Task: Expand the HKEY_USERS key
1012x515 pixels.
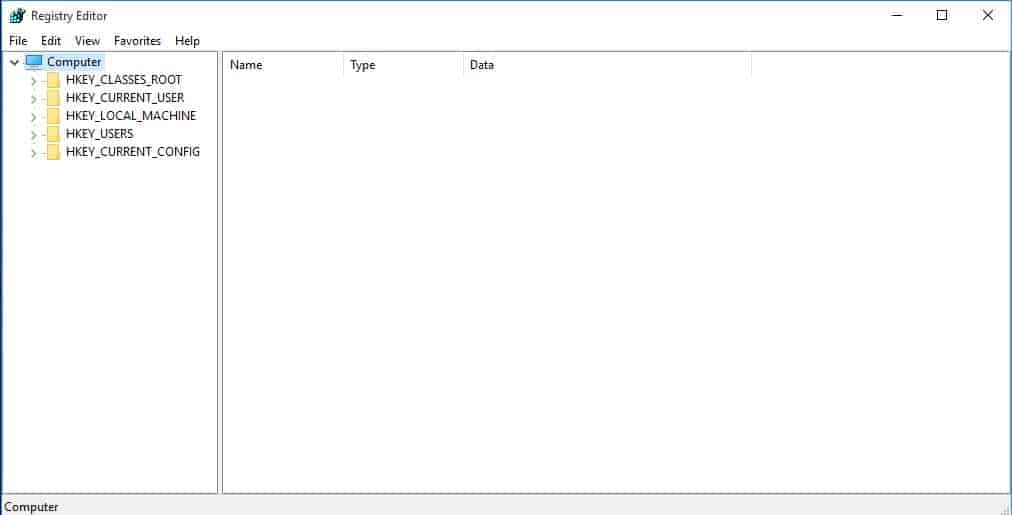Action: pos(34,135)
